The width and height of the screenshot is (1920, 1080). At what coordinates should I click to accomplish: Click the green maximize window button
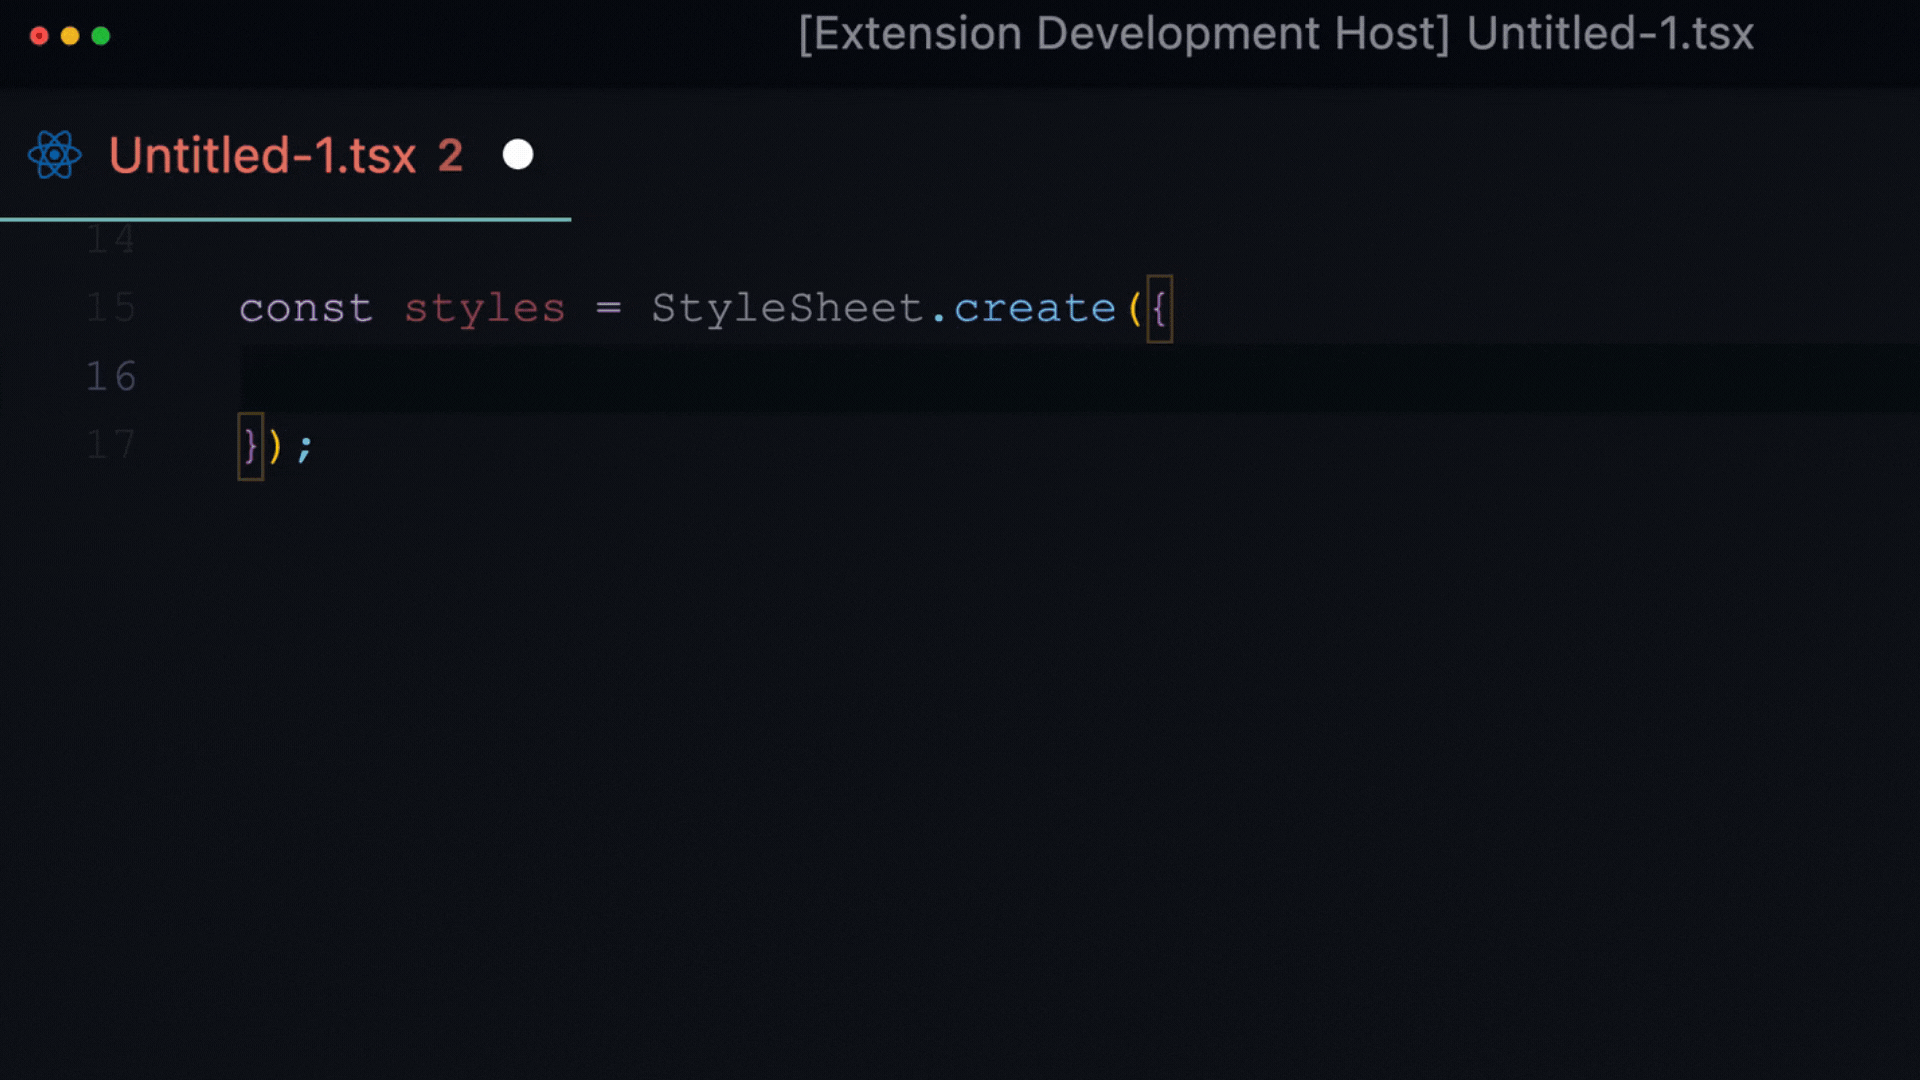point(101,36)
